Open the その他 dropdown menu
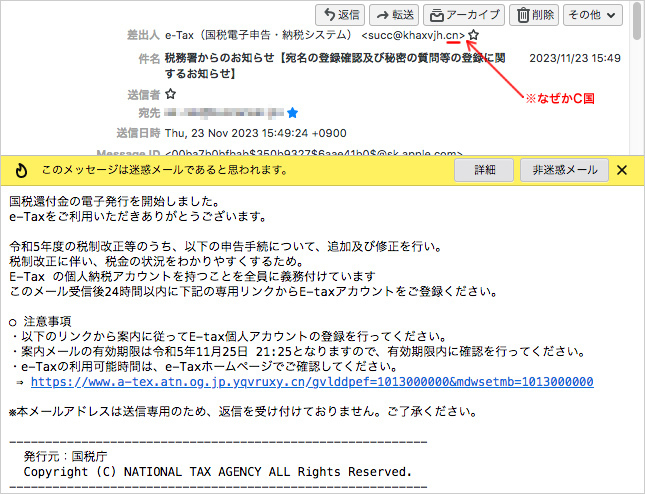 tap(592, 15)
